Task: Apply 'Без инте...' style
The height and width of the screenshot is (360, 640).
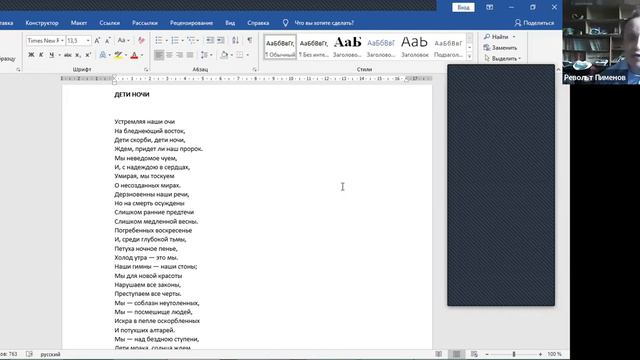Action: click(313, 47)
